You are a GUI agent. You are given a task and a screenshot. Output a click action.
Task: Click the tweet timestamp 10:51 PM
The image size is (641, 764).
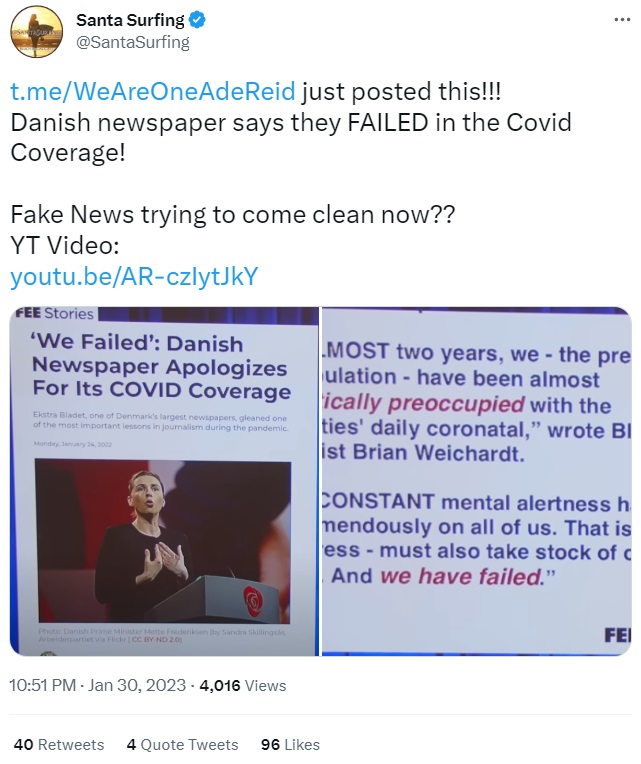[42, 685]
